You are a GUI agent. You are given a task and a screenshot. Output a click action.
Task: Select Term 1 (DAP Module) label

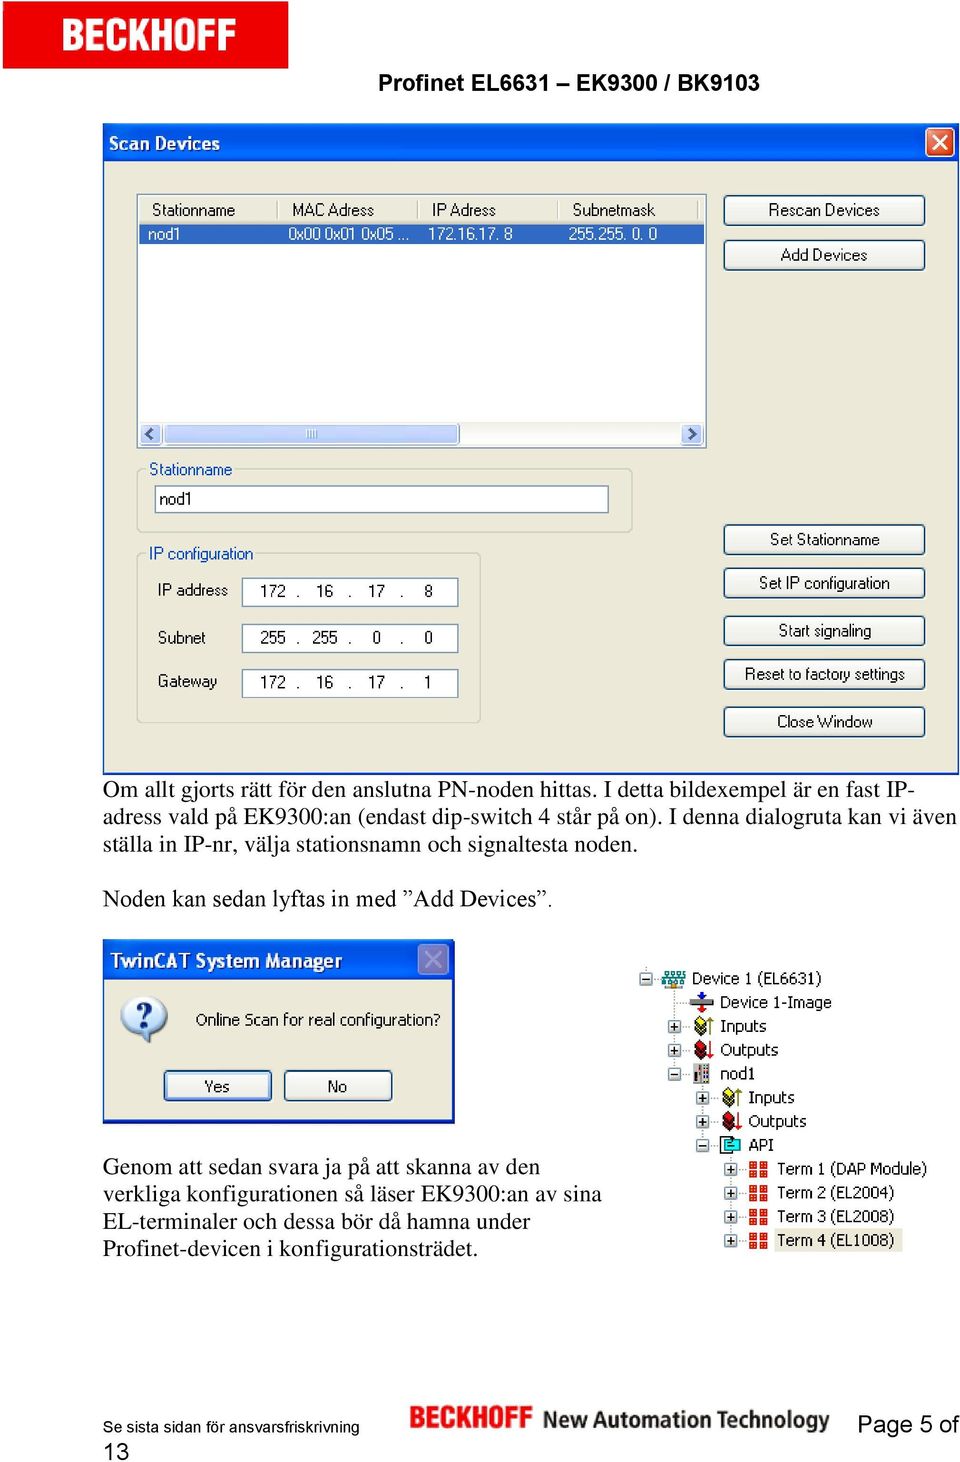pyautogui.click(x=852, y=1169)
